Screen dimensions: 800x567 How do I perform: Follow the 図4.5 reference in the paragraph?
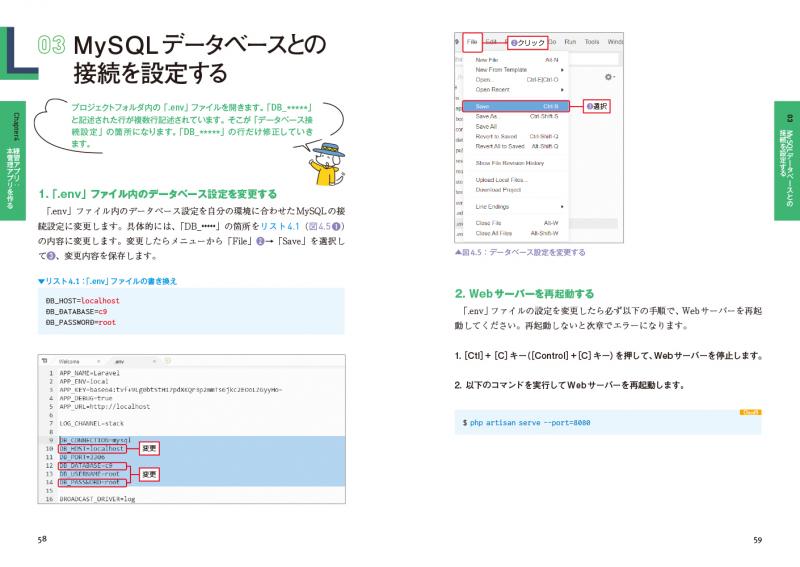(320, 226)
